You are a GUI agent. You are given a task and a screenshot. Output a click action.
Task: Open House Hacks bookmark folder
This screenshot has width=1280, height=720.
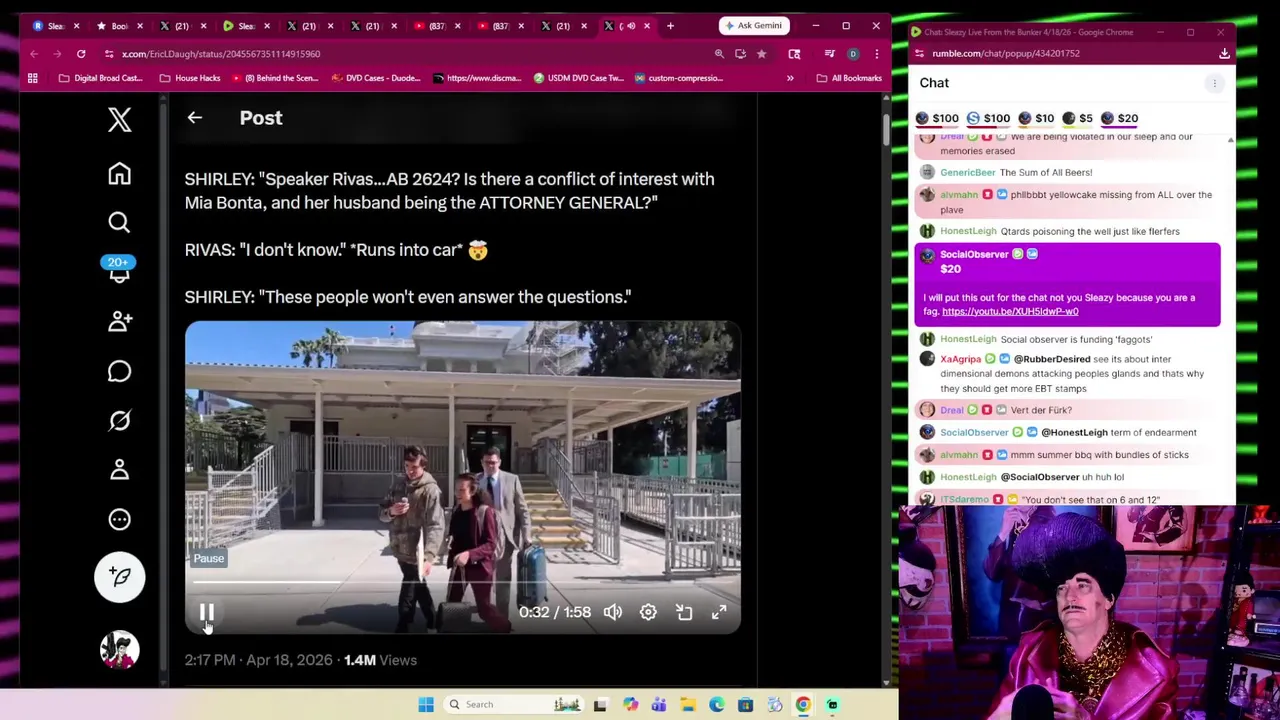[x=190, y=78]
